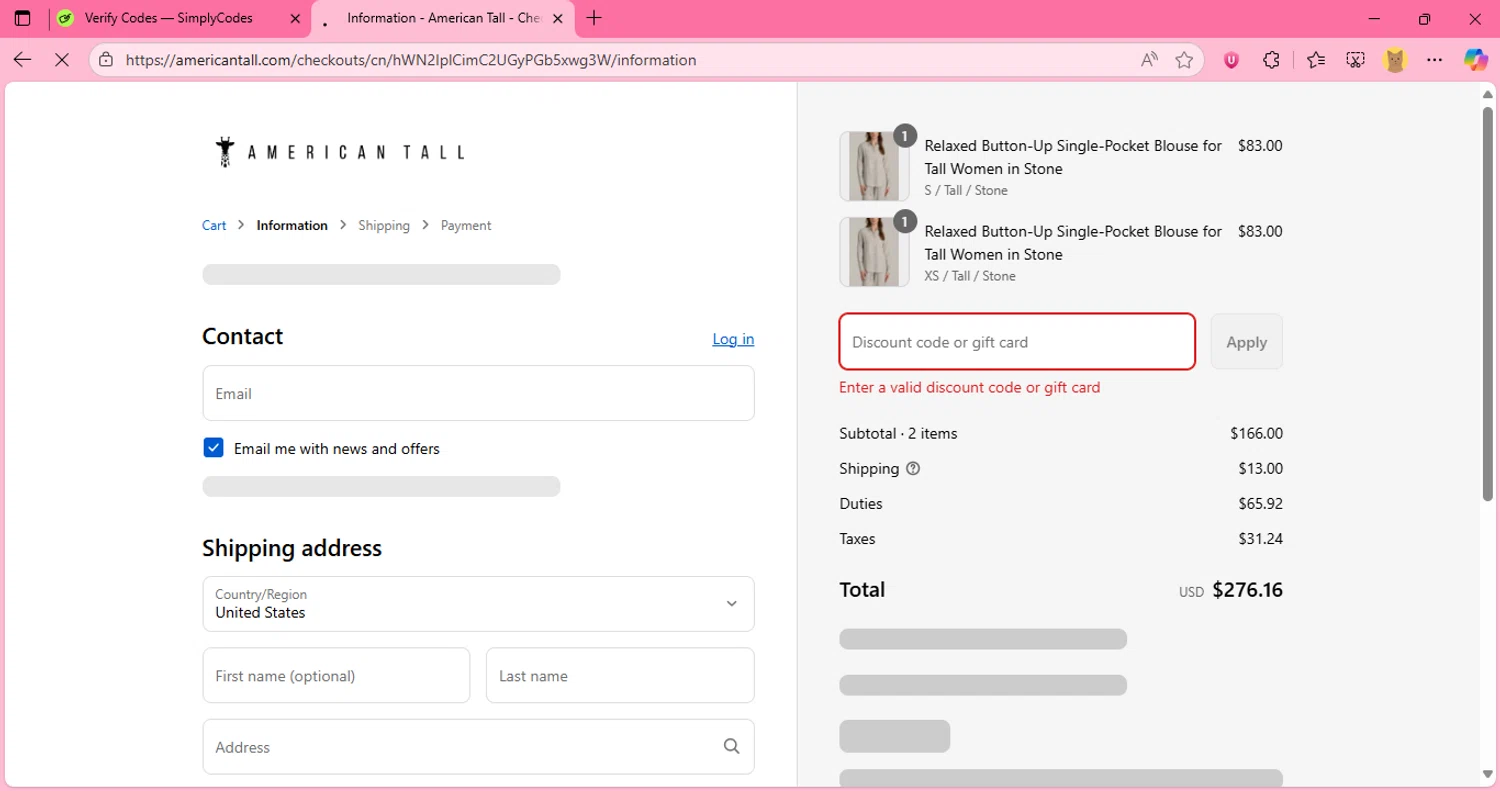Open the screenshot capture toolbar icon

tap(1355, 60)
